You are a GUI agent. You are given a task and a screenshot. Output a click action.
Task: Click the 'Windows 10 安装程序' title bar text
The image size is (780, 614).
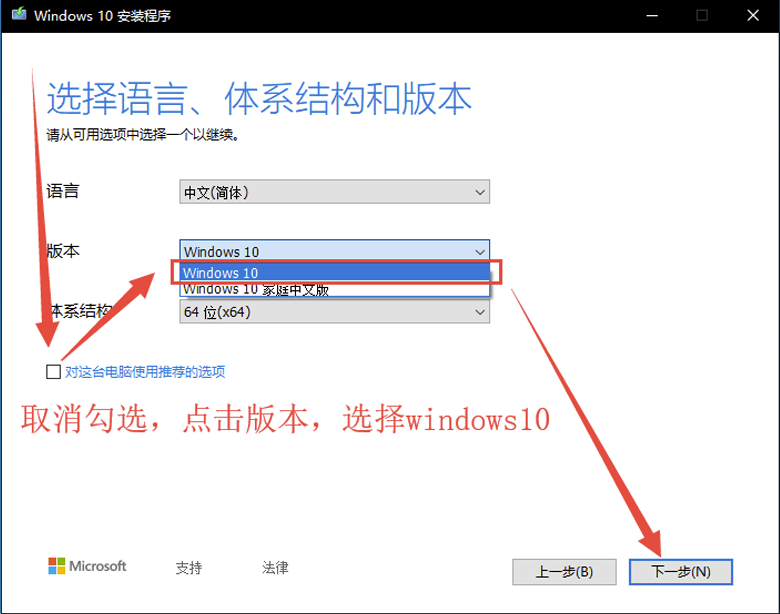[103, 16]
